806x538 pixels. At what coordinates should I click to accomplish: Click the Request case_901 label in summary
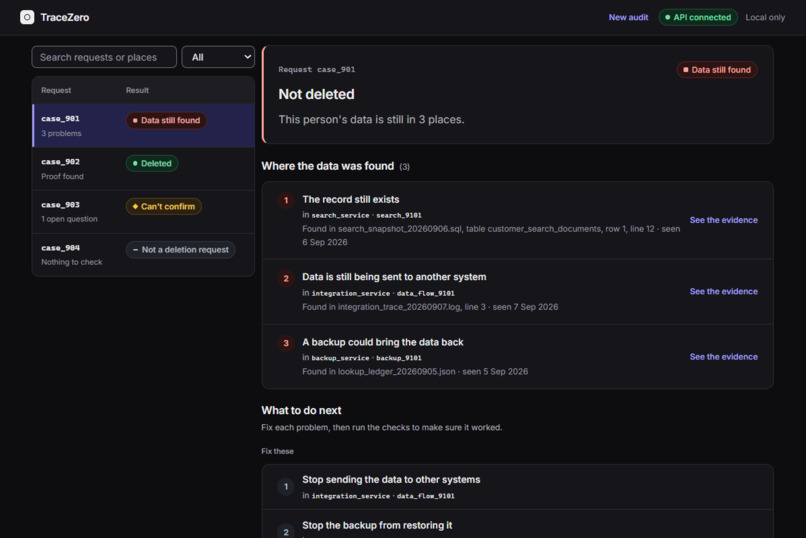(x=317, y=69)
